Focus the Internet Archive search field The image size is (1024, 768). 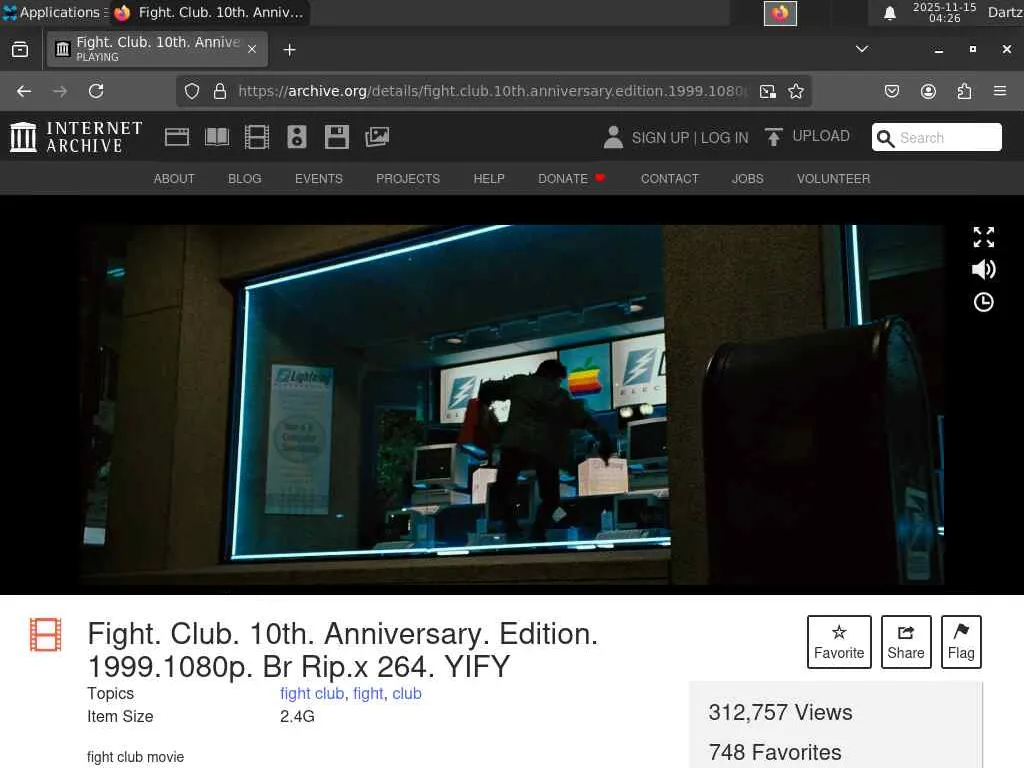(x=936, y=137)
